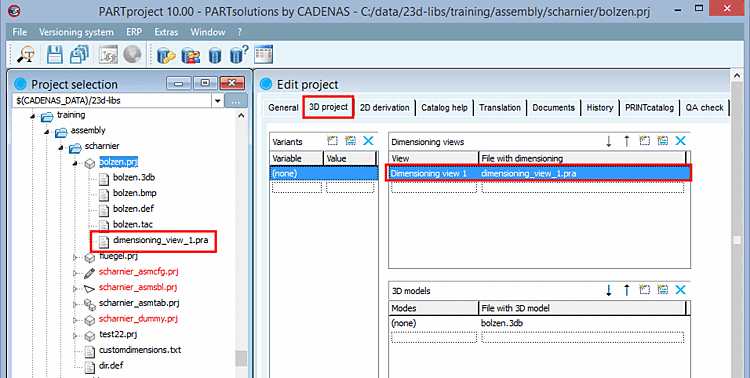Open the Versioning system menu
Screen dimensions: 750x378
[76, 32]
